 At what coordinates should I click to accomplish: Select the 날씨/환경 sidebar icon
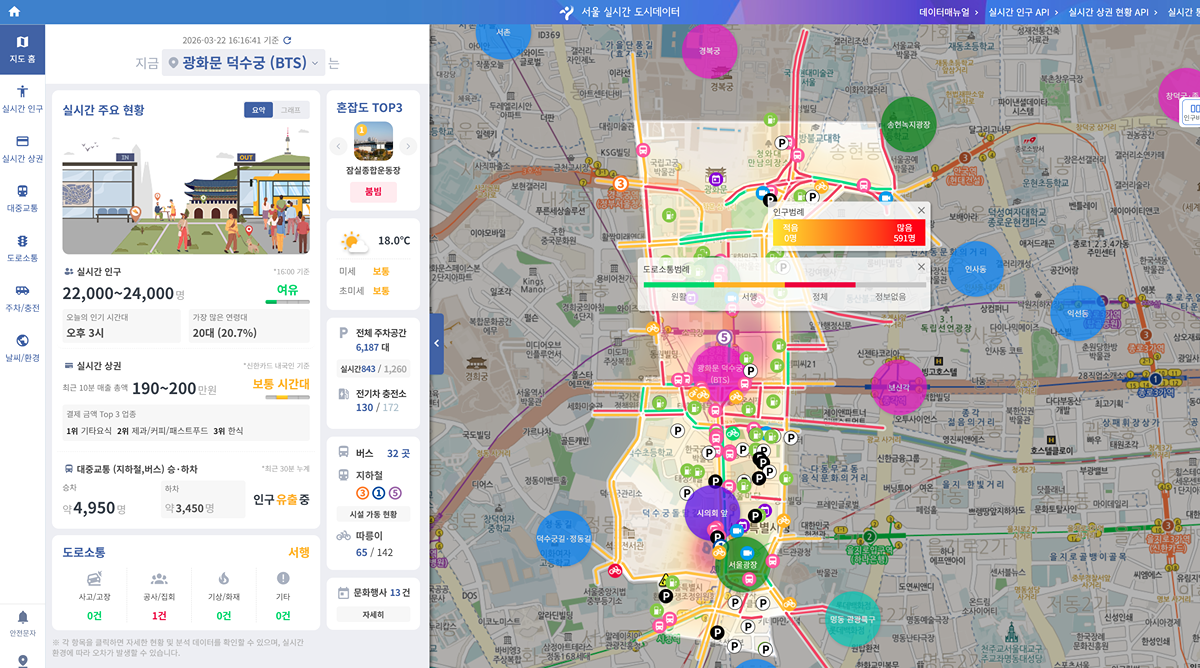pyautogui.click(x=22, y=347)
